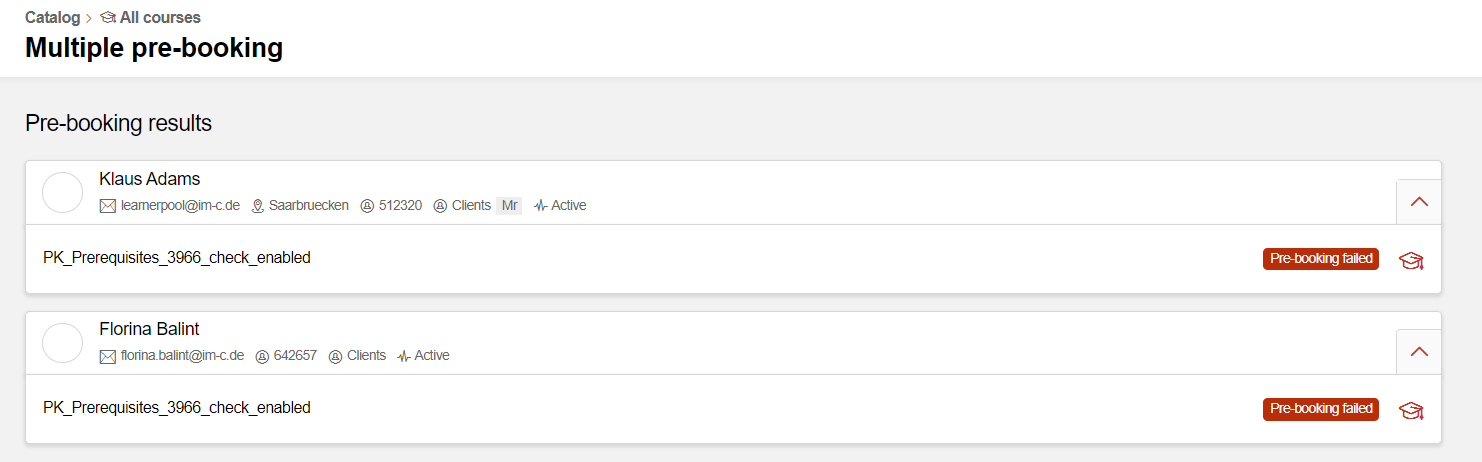
Task: Click the location pin icon by Saarbruecken
Action: click(257, 206)
